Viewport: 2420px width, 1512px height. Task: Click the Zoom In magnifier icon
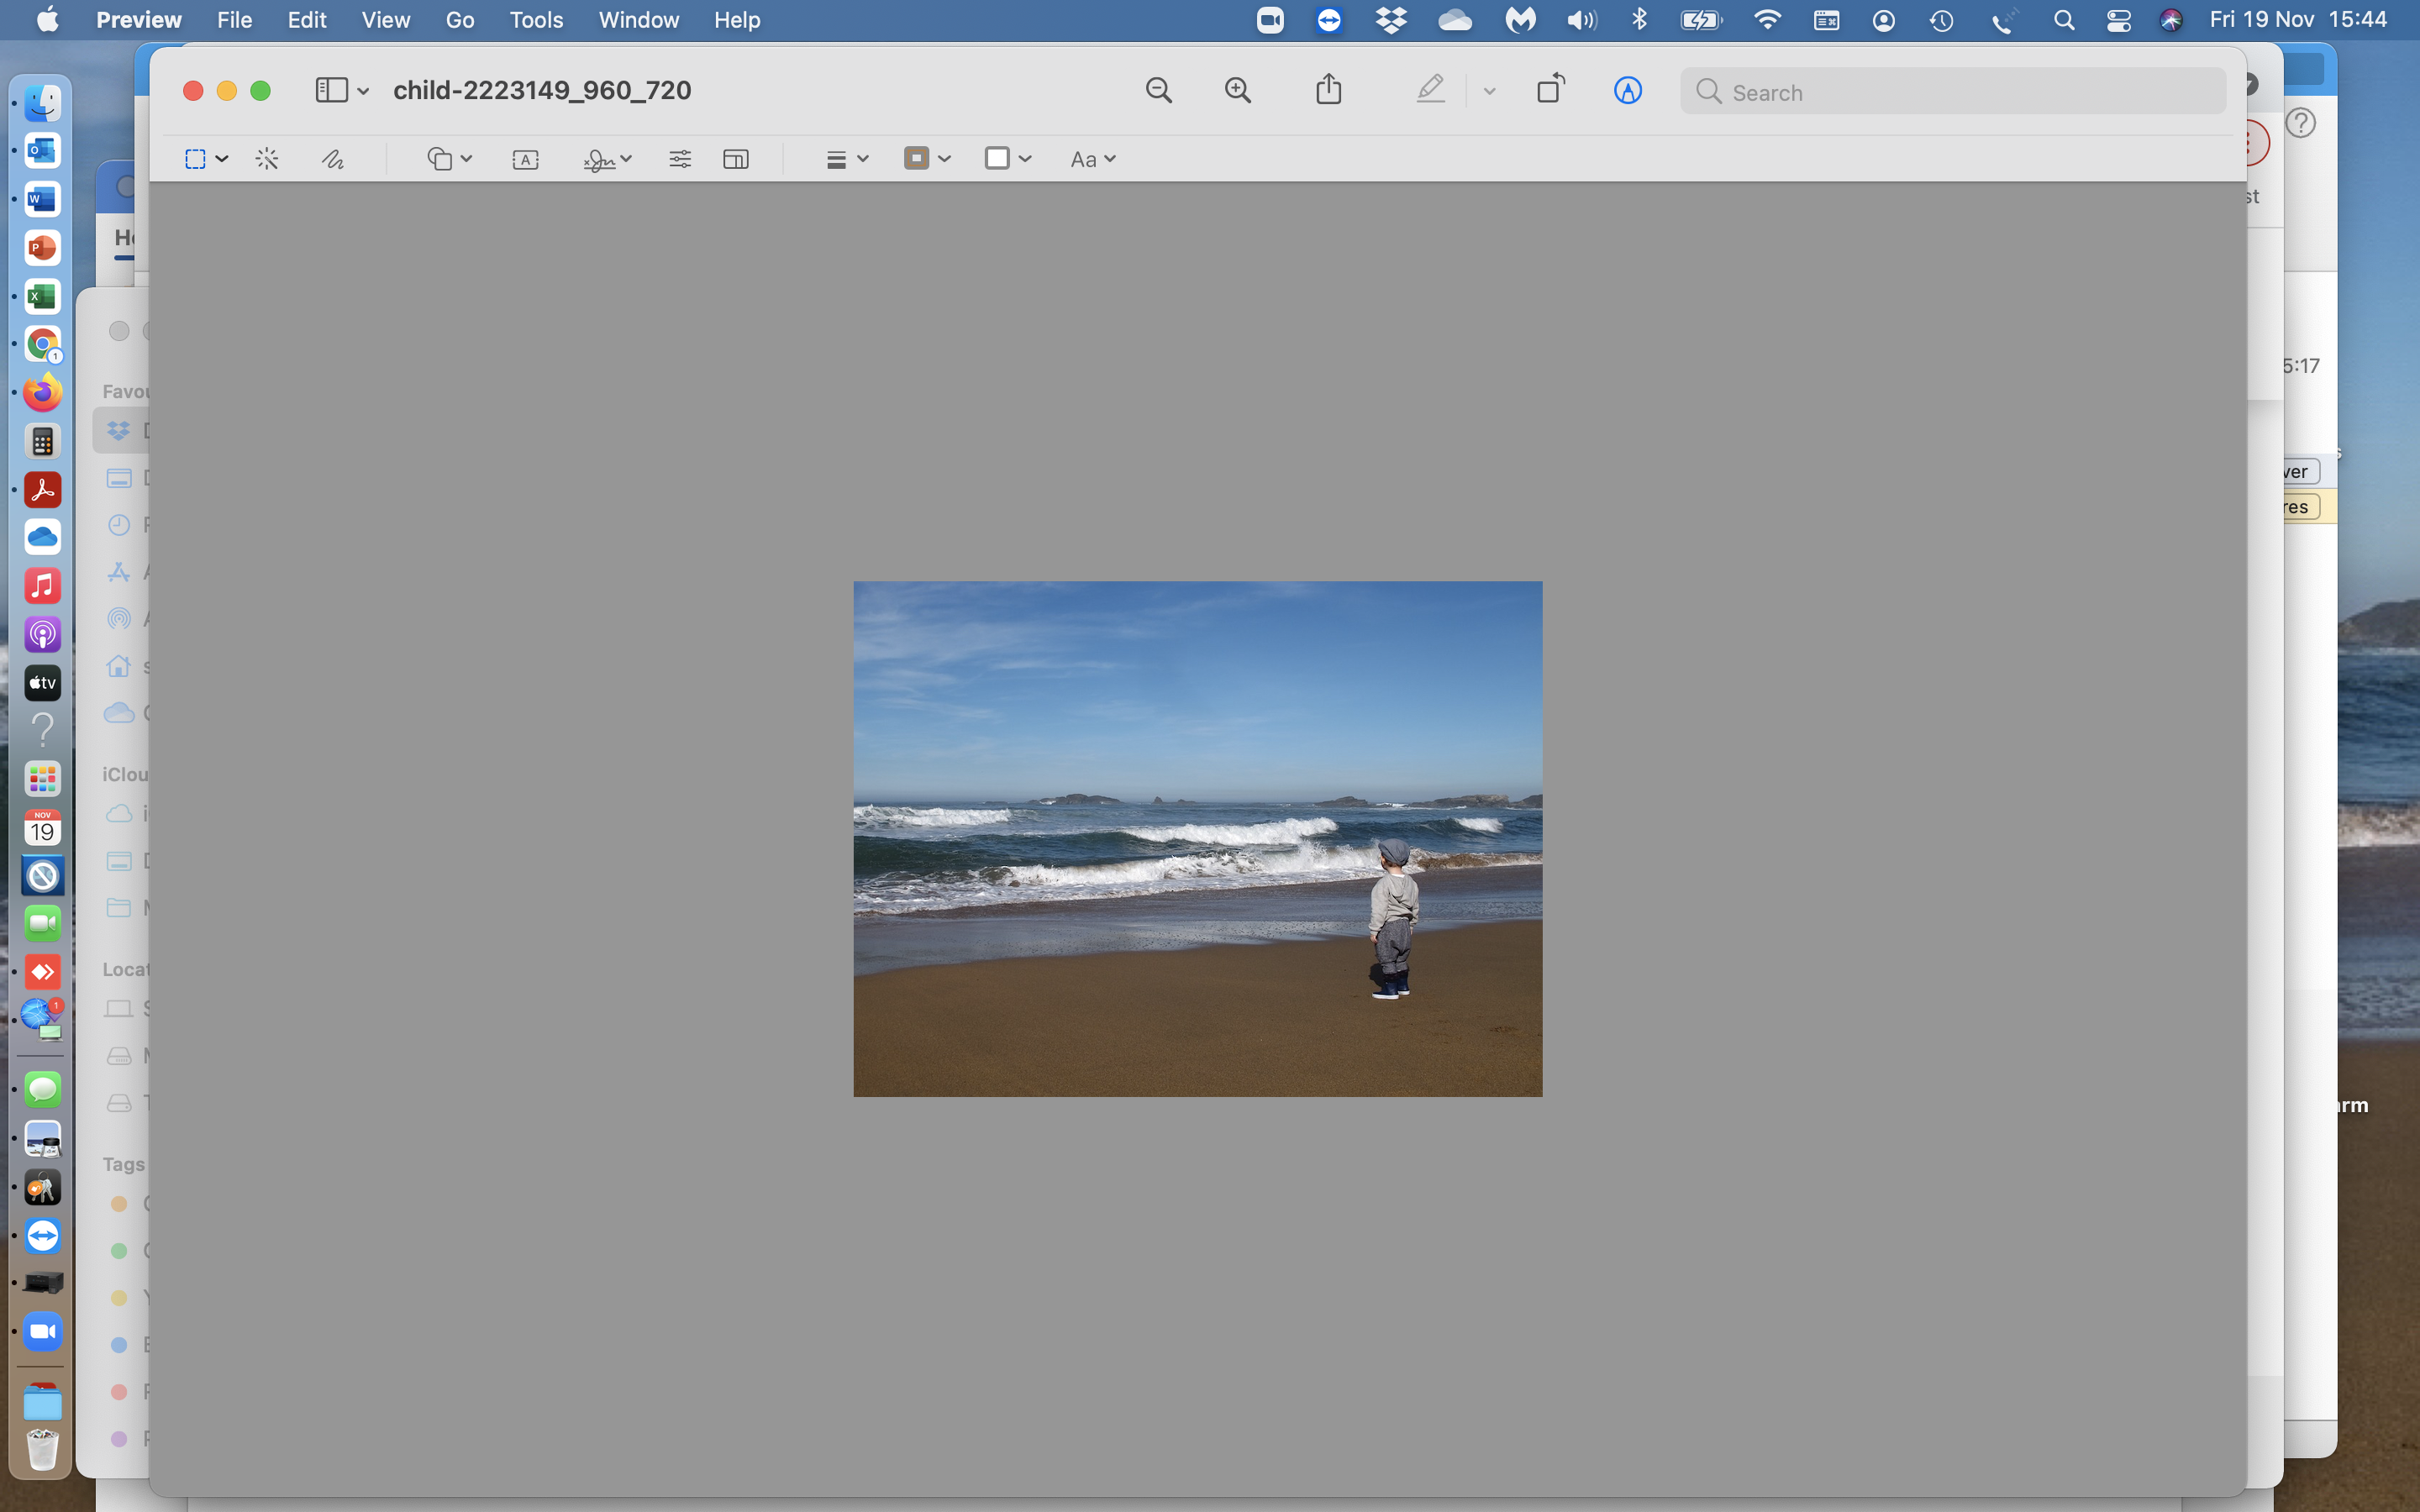[1237, 91]
